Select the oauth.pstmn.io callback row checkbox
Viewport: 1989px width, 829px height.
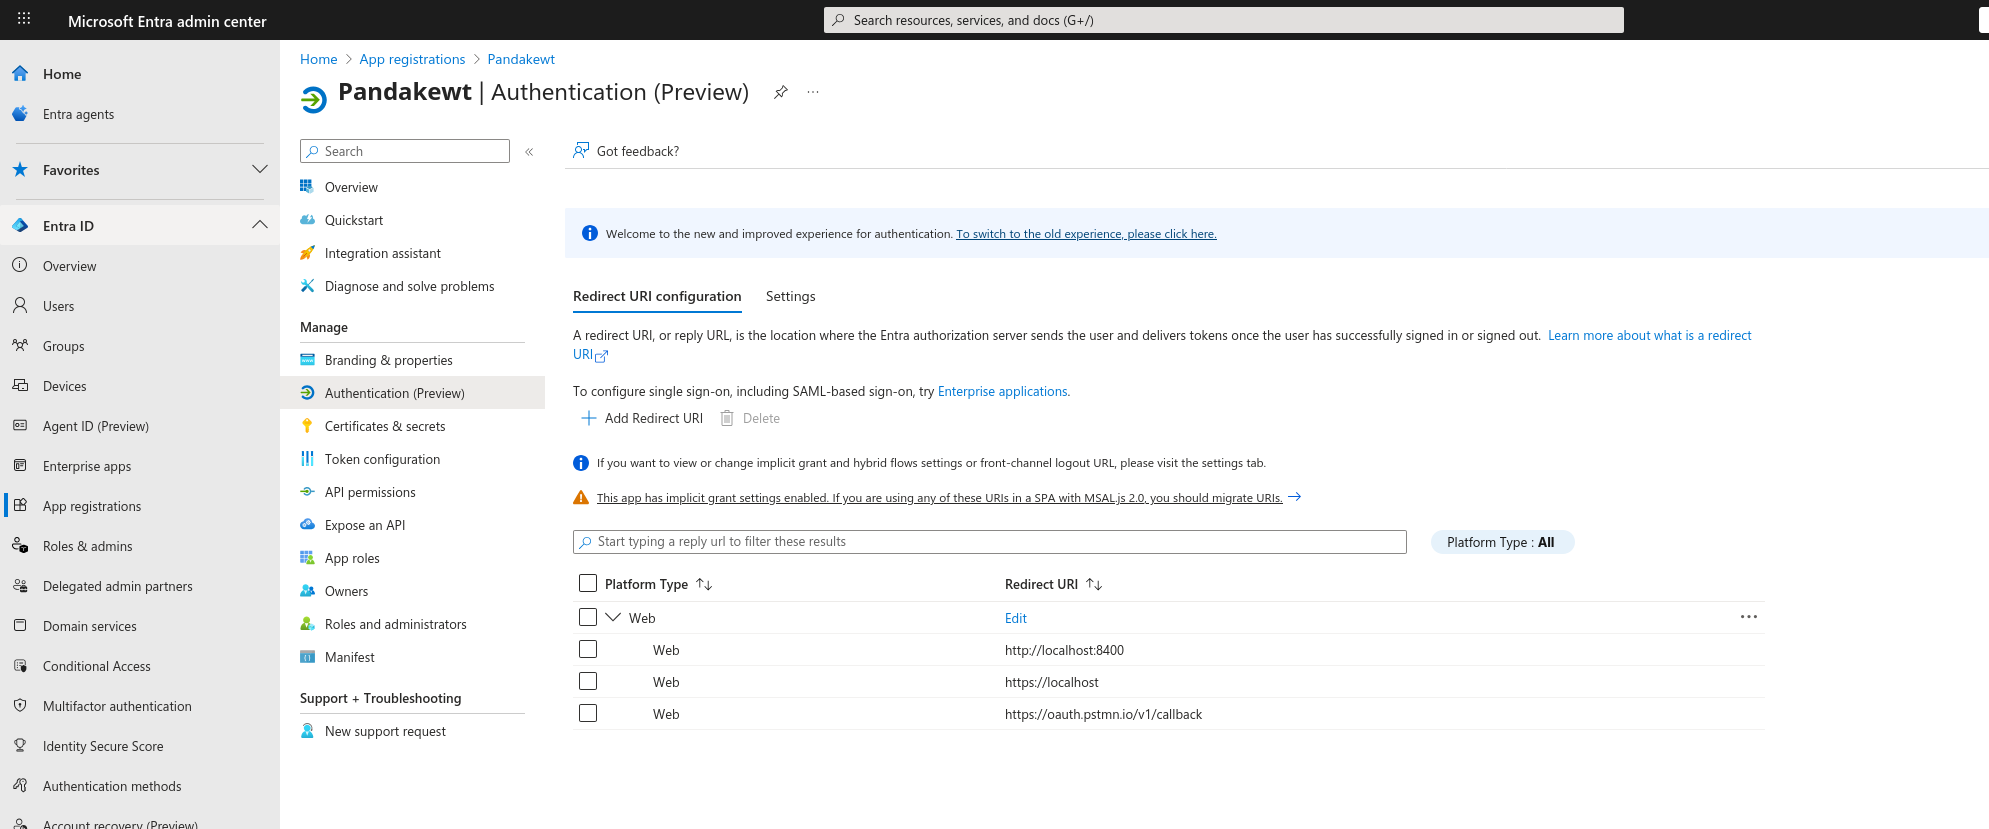[588, 714]
